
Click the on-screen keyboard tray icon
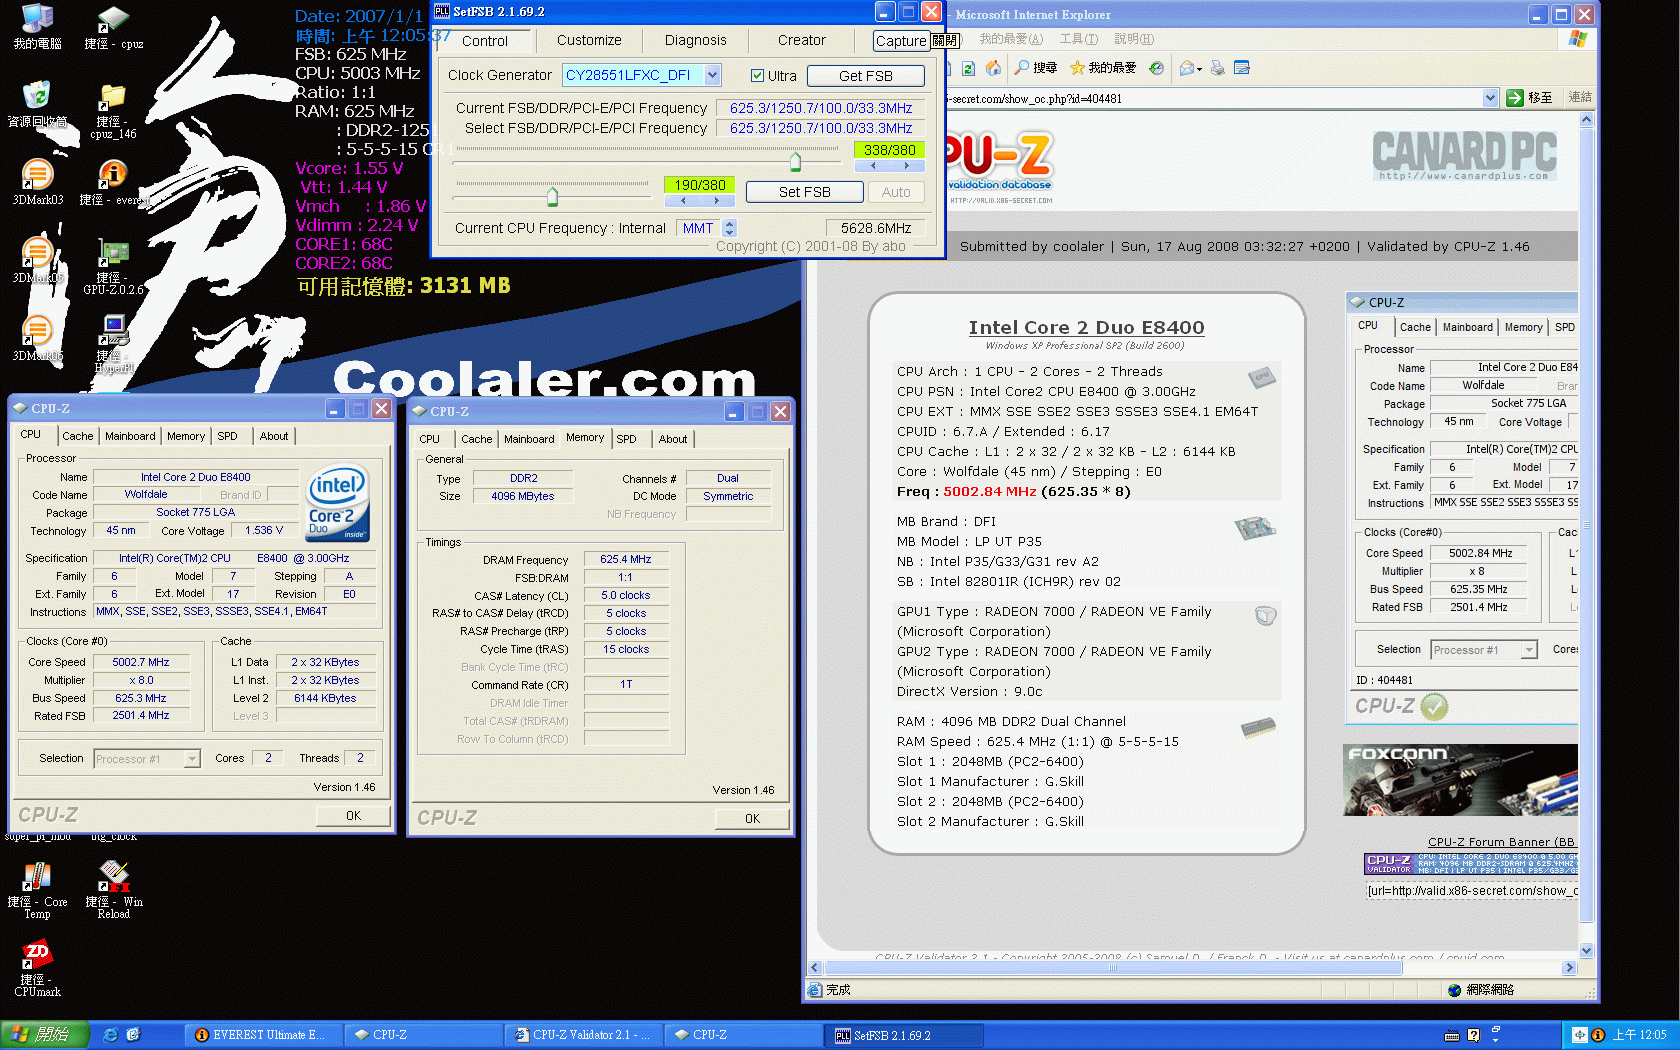[1452, 1035]
